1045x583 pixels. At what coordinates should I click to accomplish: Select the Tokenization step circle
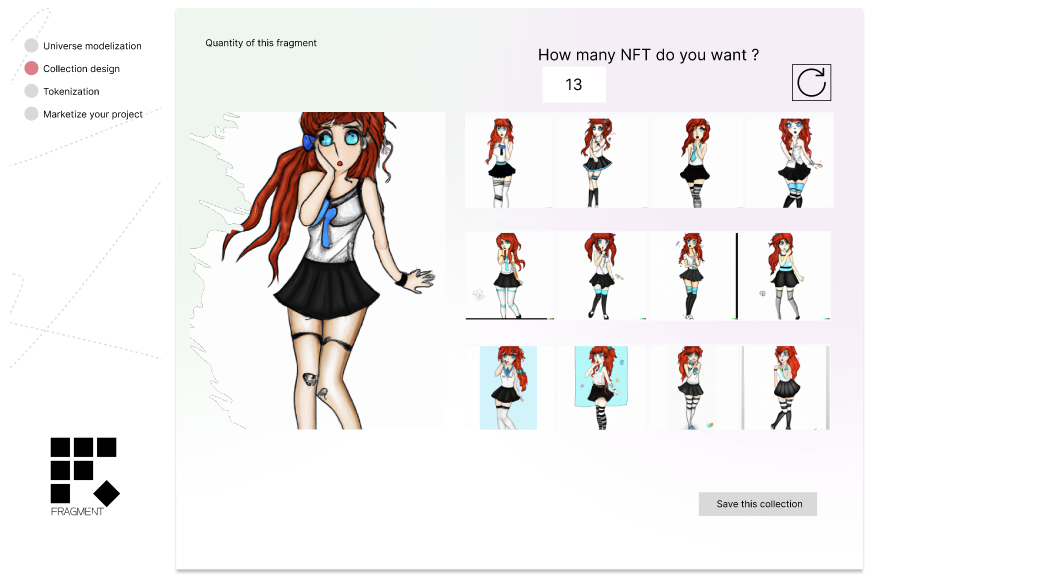(31, 91)
